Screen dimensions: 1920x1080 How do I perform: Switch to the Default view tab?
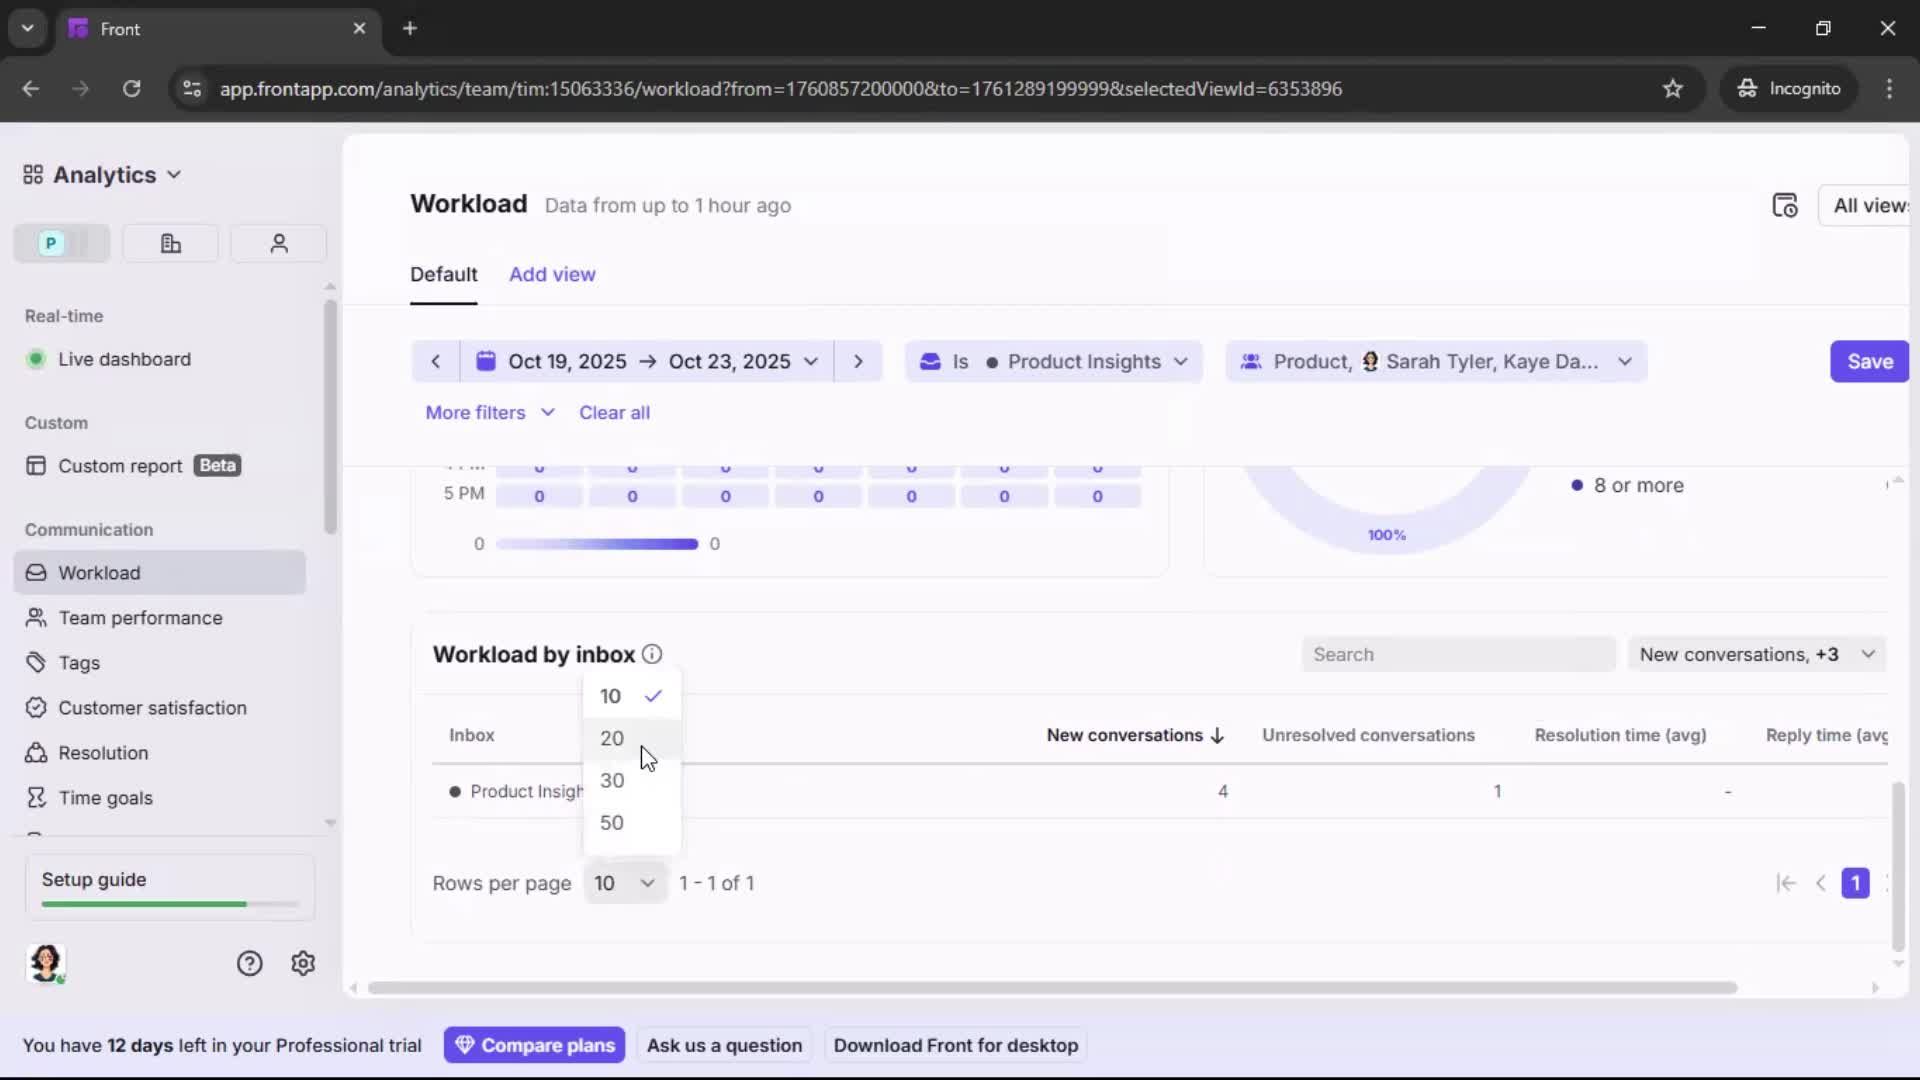point(444,274)
